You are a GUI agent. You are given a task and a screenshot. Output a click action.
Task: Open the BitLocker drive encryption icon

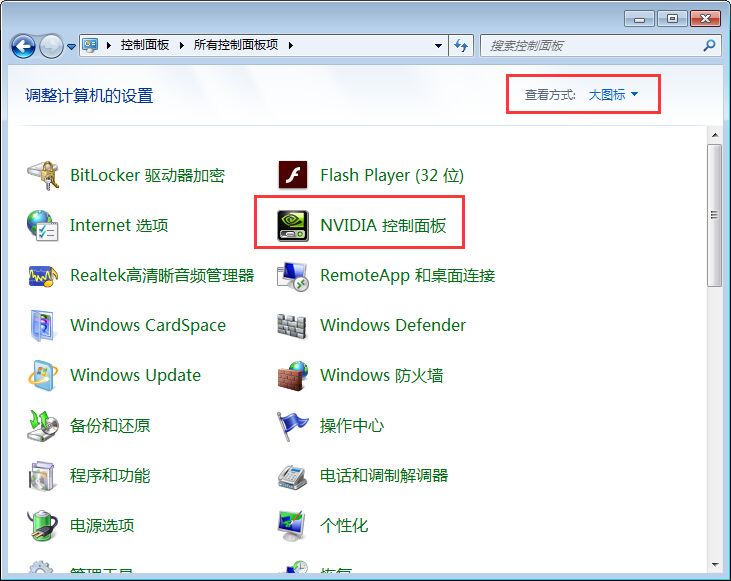click(x=43, y=175)
